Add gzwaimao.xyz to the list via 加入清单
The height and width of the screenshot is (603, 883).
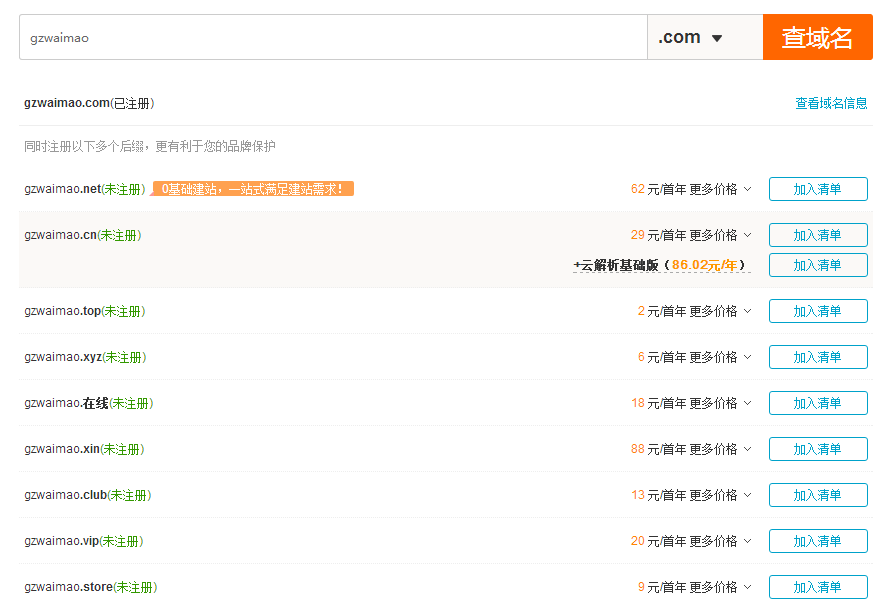(817, 357)
